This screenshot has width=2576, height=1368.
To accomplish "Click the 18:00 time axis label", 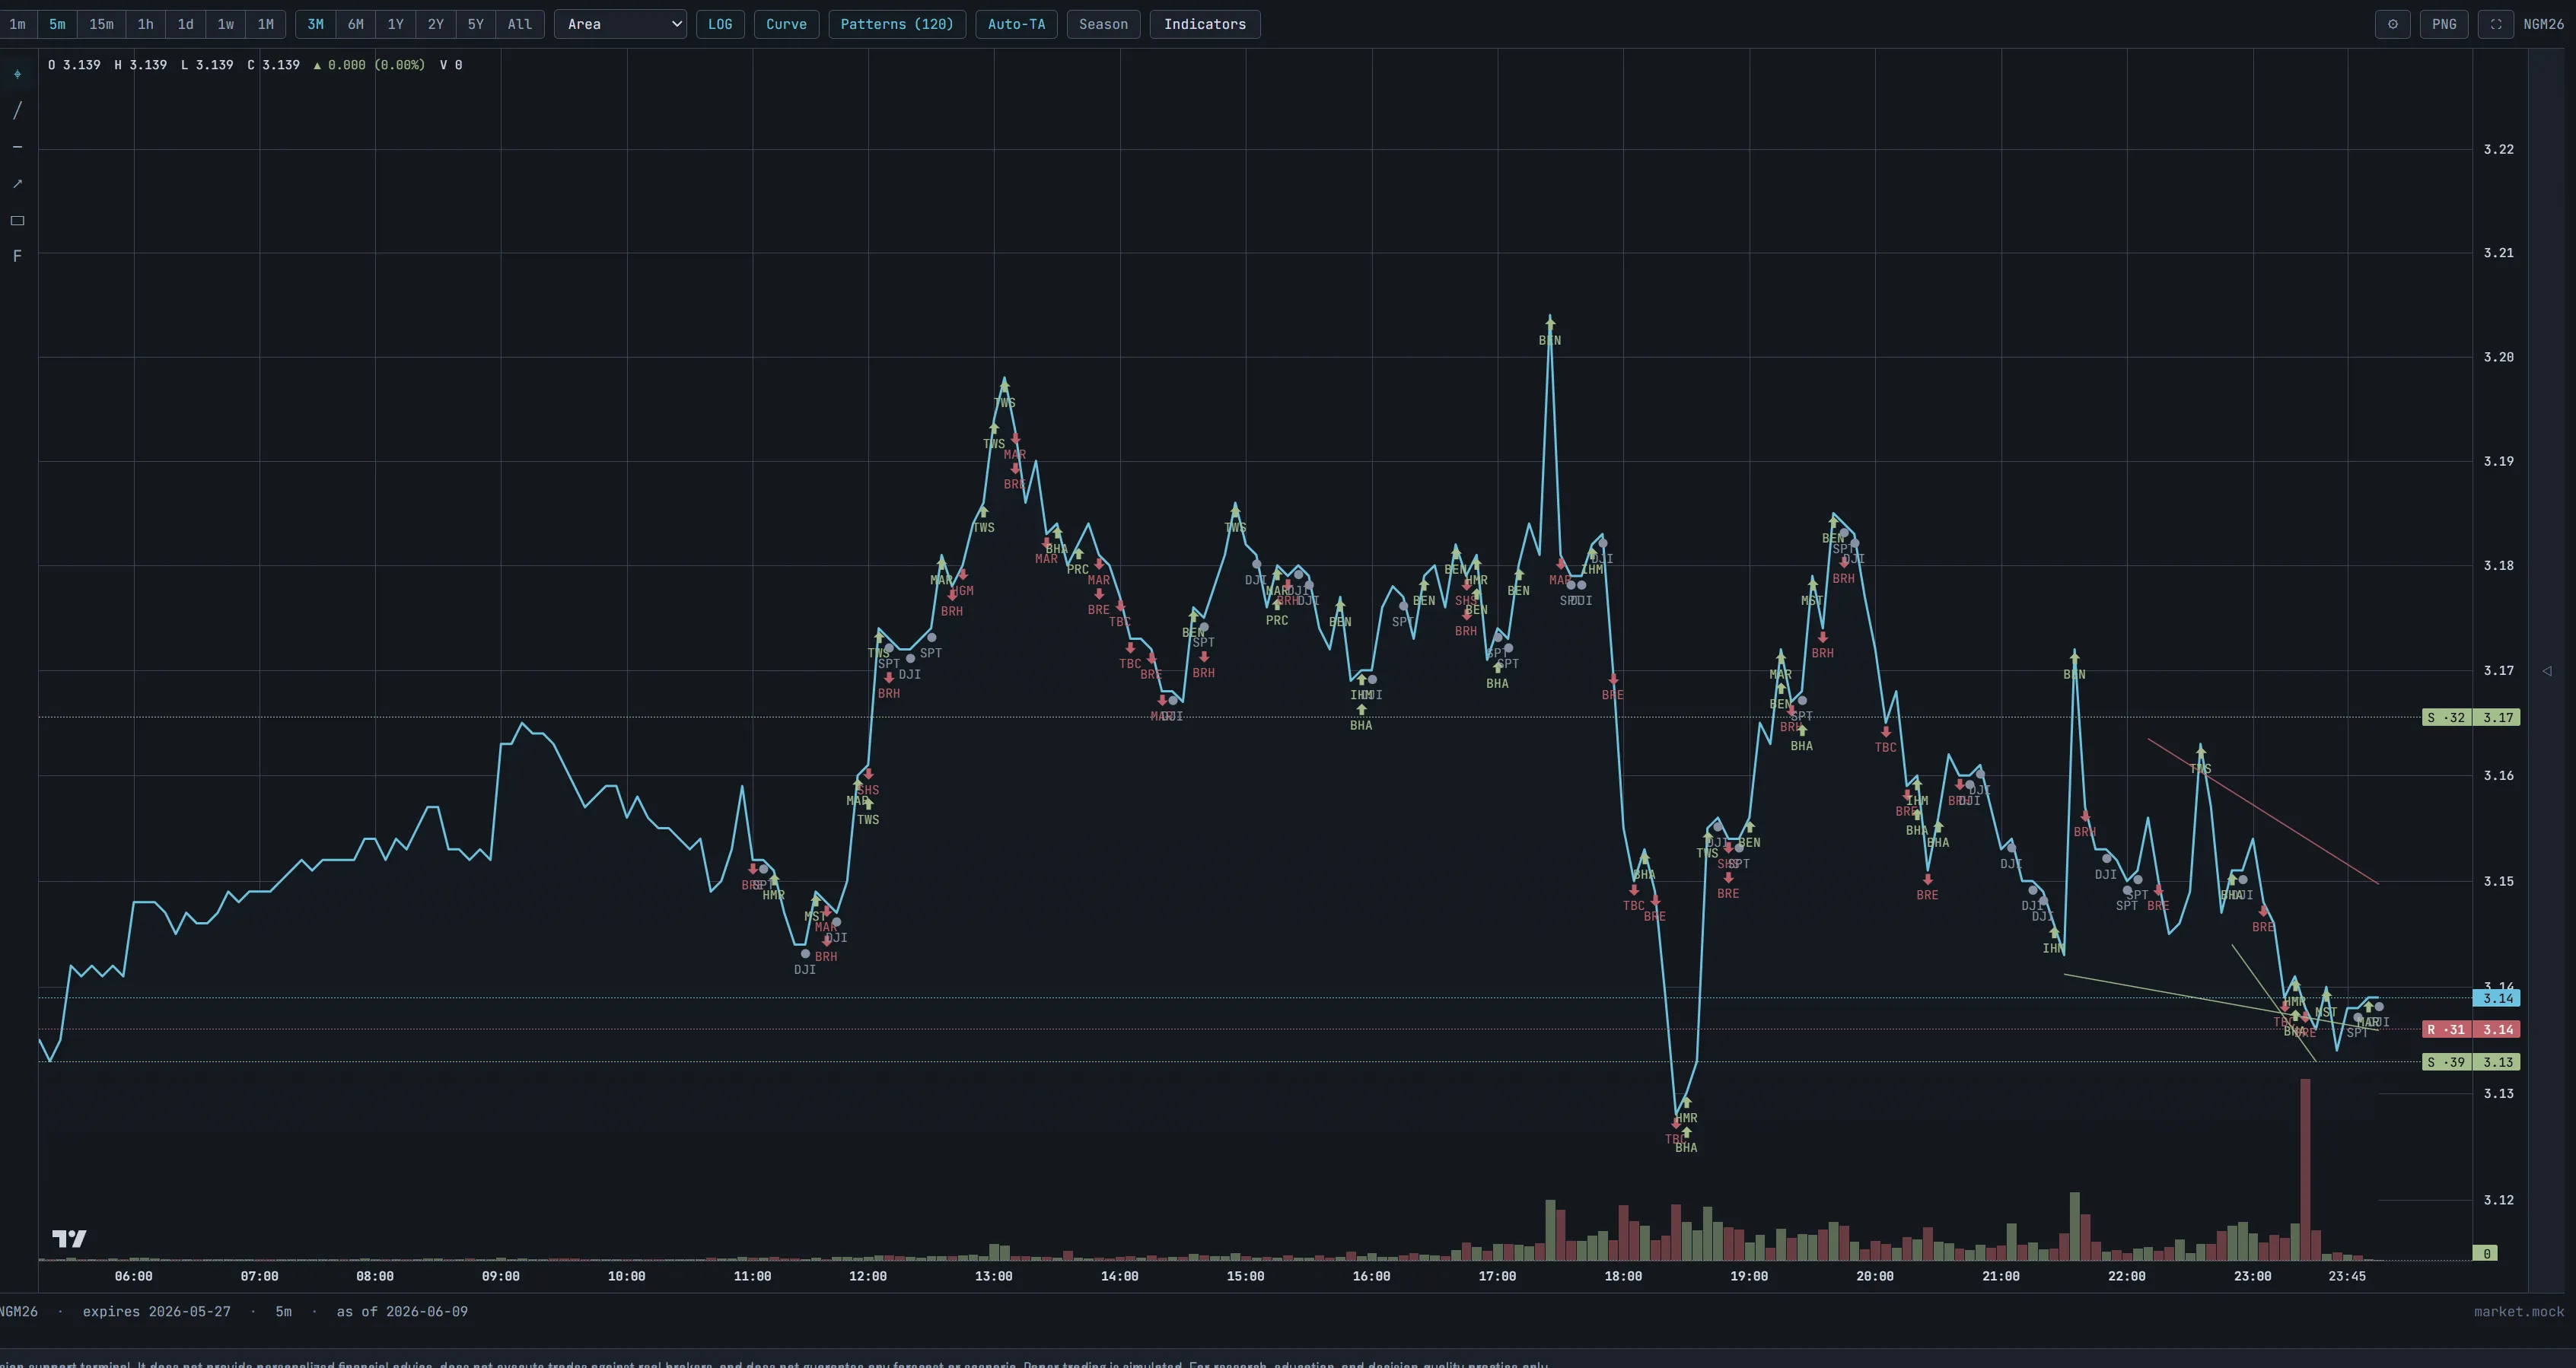I will pyautogui.click(x=1623, y=1276).
